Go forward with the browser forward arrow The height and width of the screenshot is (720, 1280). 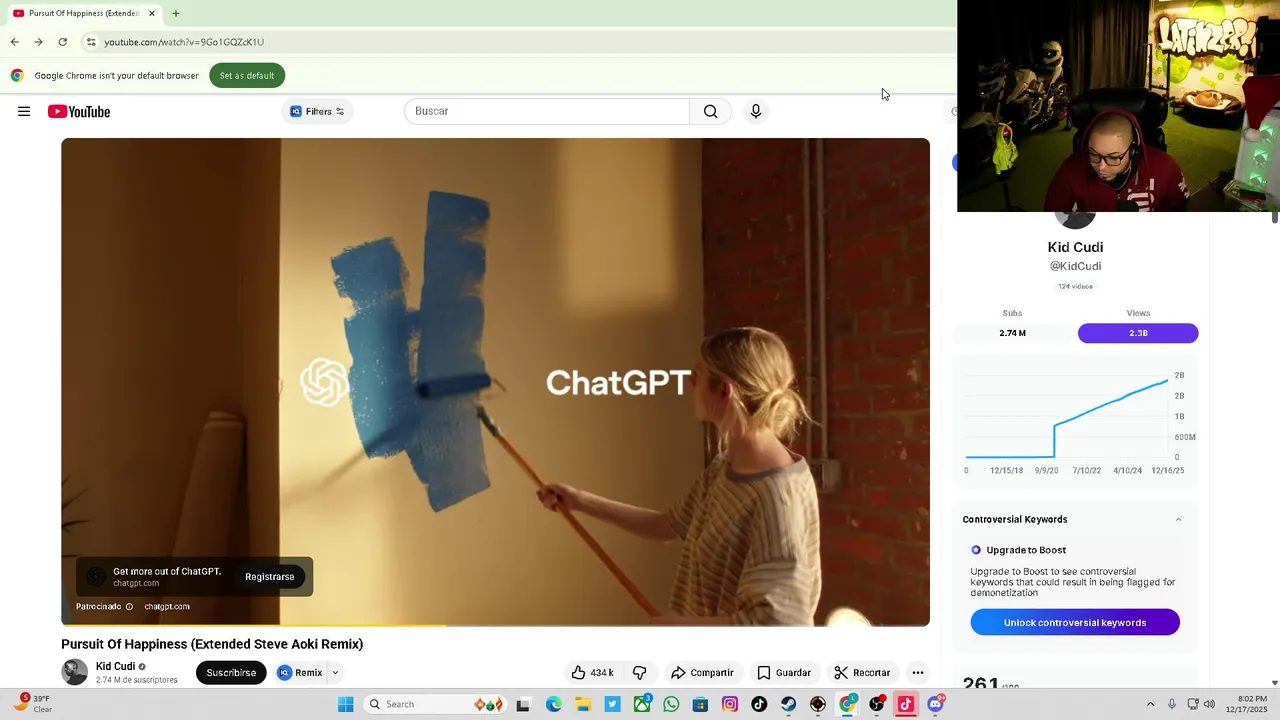38,42
